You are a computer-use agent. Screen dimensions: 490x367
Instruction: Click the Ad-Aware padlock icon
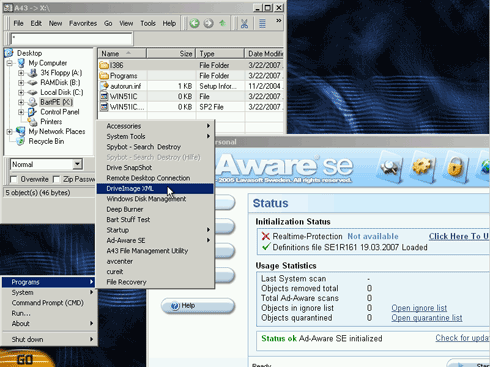(x=455, y=166)
